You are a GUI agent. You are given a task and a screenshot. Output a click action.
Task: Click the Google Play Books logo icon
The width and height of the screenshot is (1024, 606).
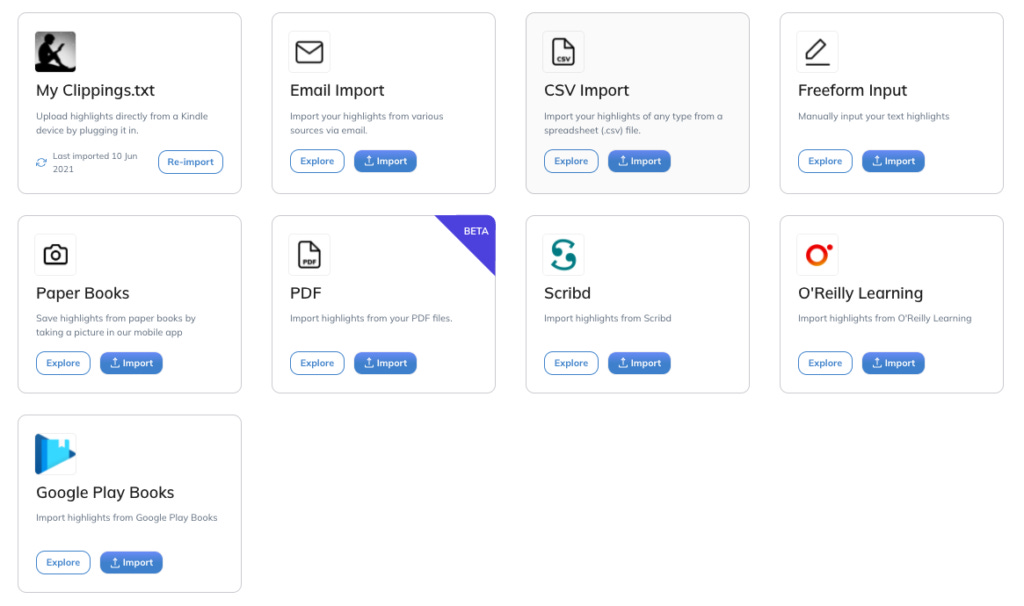coord(56,454)
